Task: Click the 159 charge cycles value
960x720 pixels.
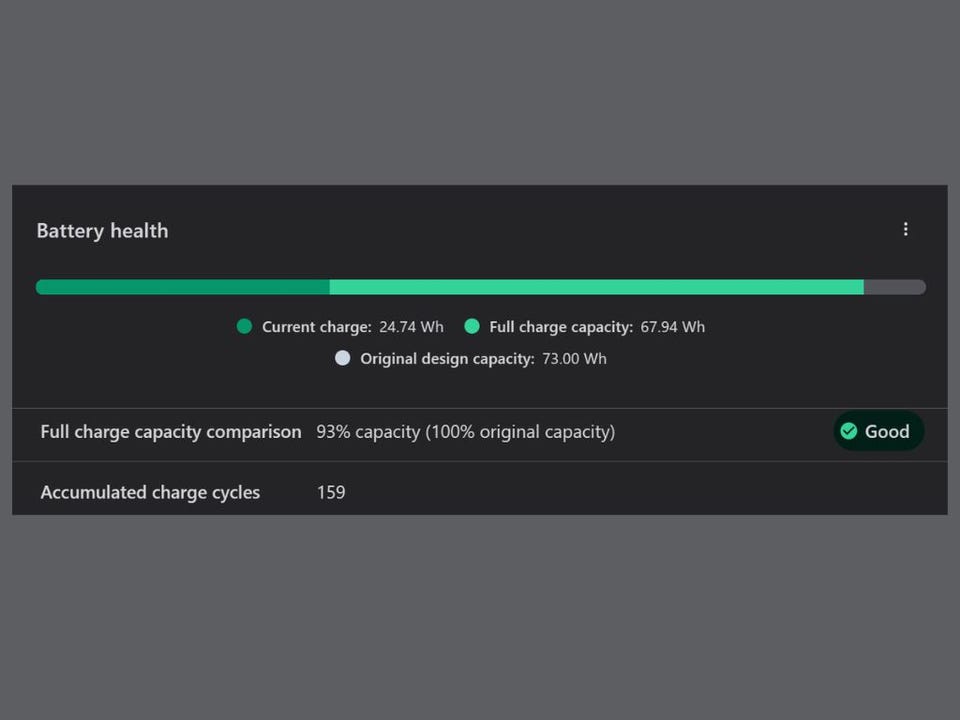Action: (331, 492)
